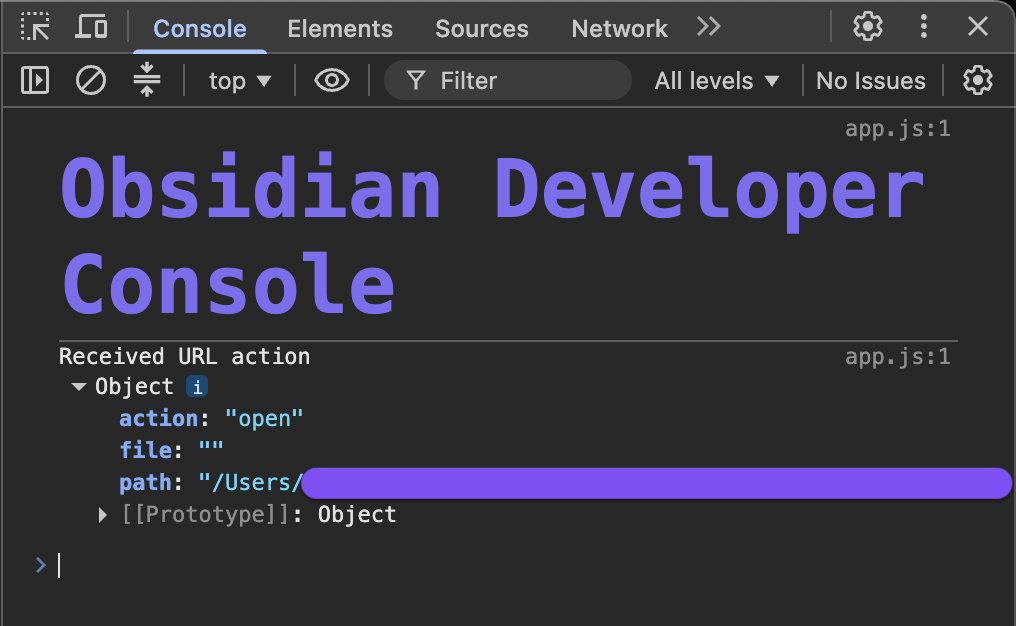Switch to the Console tab
Screen dimensions: 1016x626
200,29
